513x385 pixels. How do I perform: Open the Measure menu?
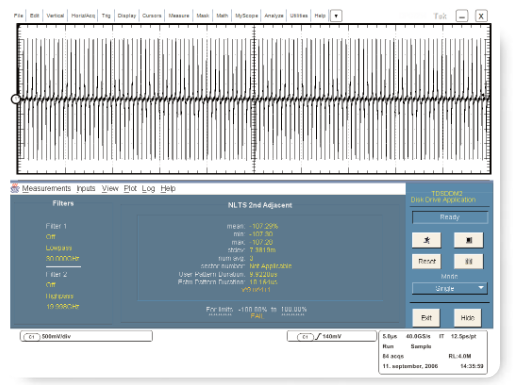179,16
